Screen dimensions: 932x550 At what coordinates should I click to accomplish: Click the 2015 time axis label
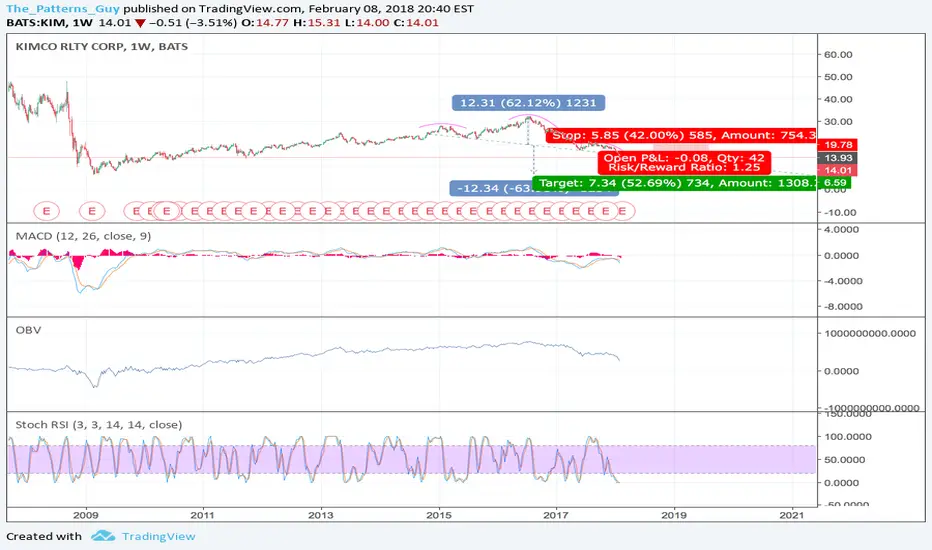coord(439,515)
